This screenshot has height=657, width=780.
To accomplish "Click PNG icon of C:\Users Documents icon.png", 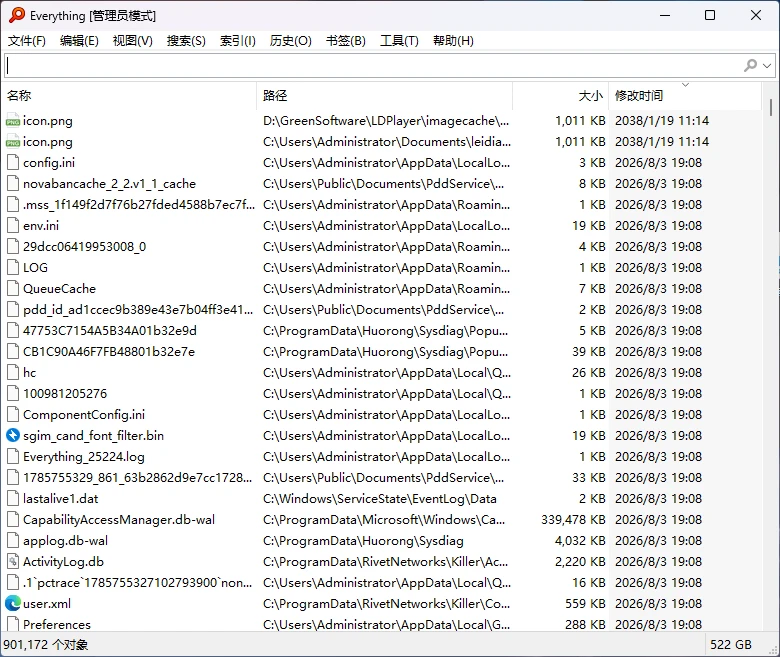I will coord(13,142).
